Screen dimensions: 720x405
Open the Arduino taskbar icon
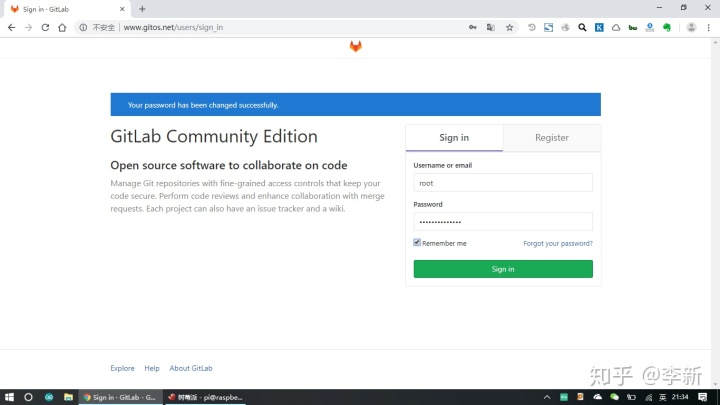point(49,397)
